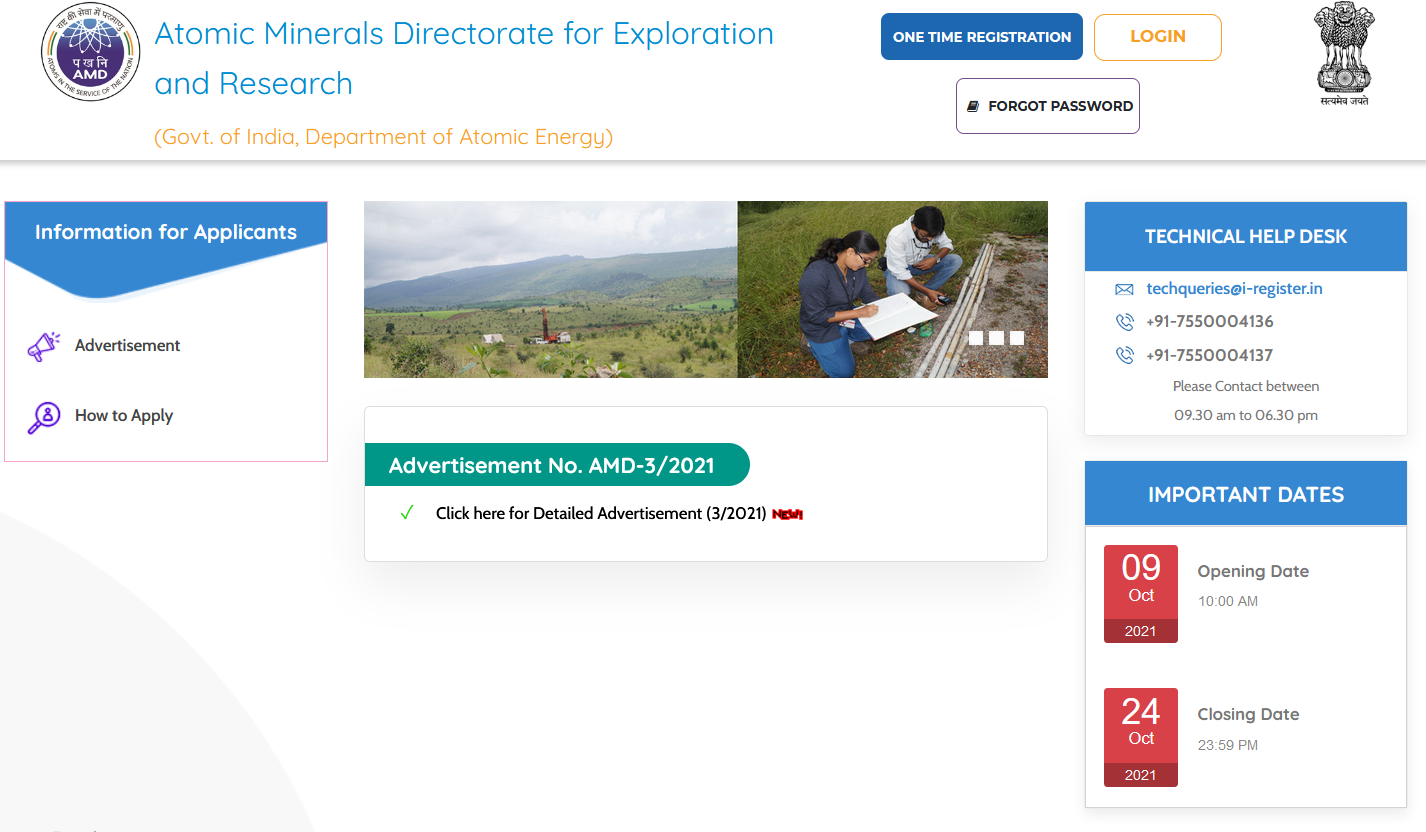Click the Information for Applicants header
1426x832 pixels.
coord(166,232)
